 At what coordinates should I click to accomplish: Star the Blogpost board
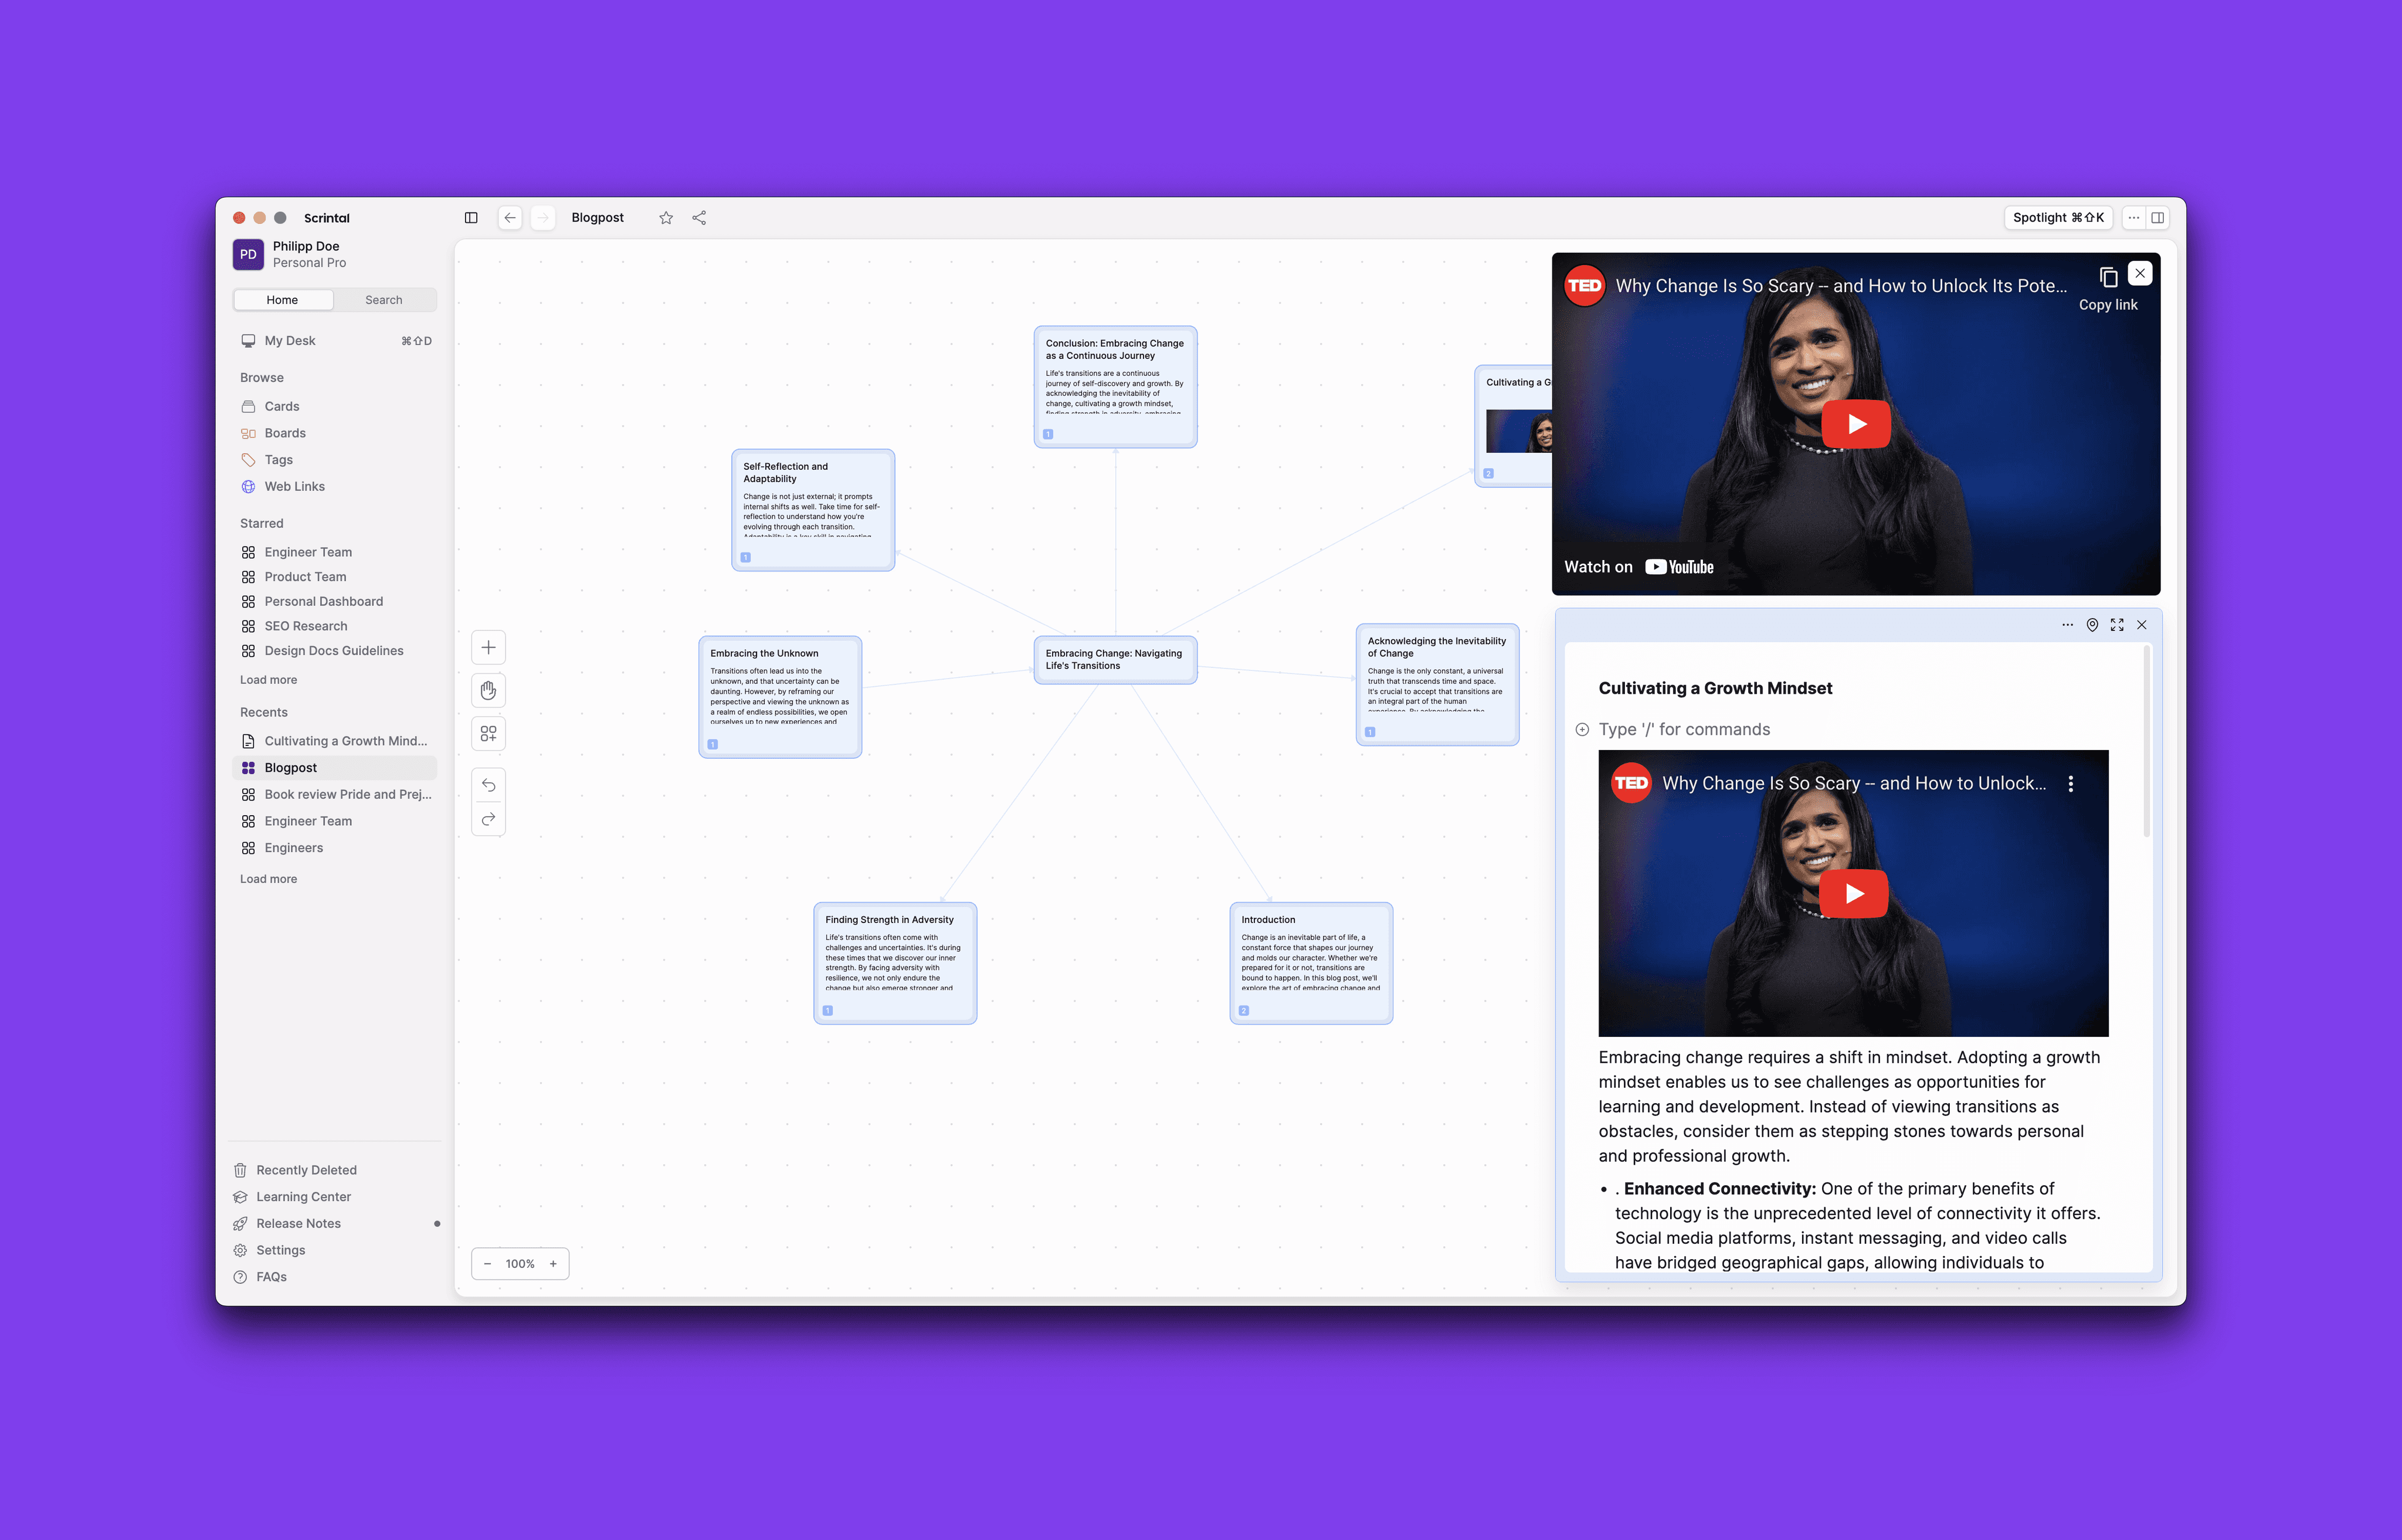click(x=666, y=218)
